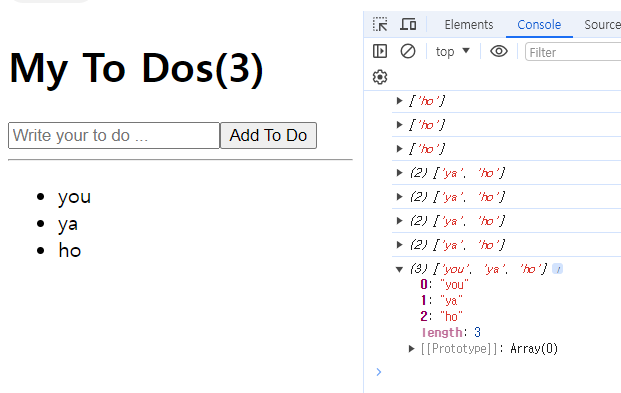
Task: Click the 2: "ho" array entry
Action: tap(442, 317)
